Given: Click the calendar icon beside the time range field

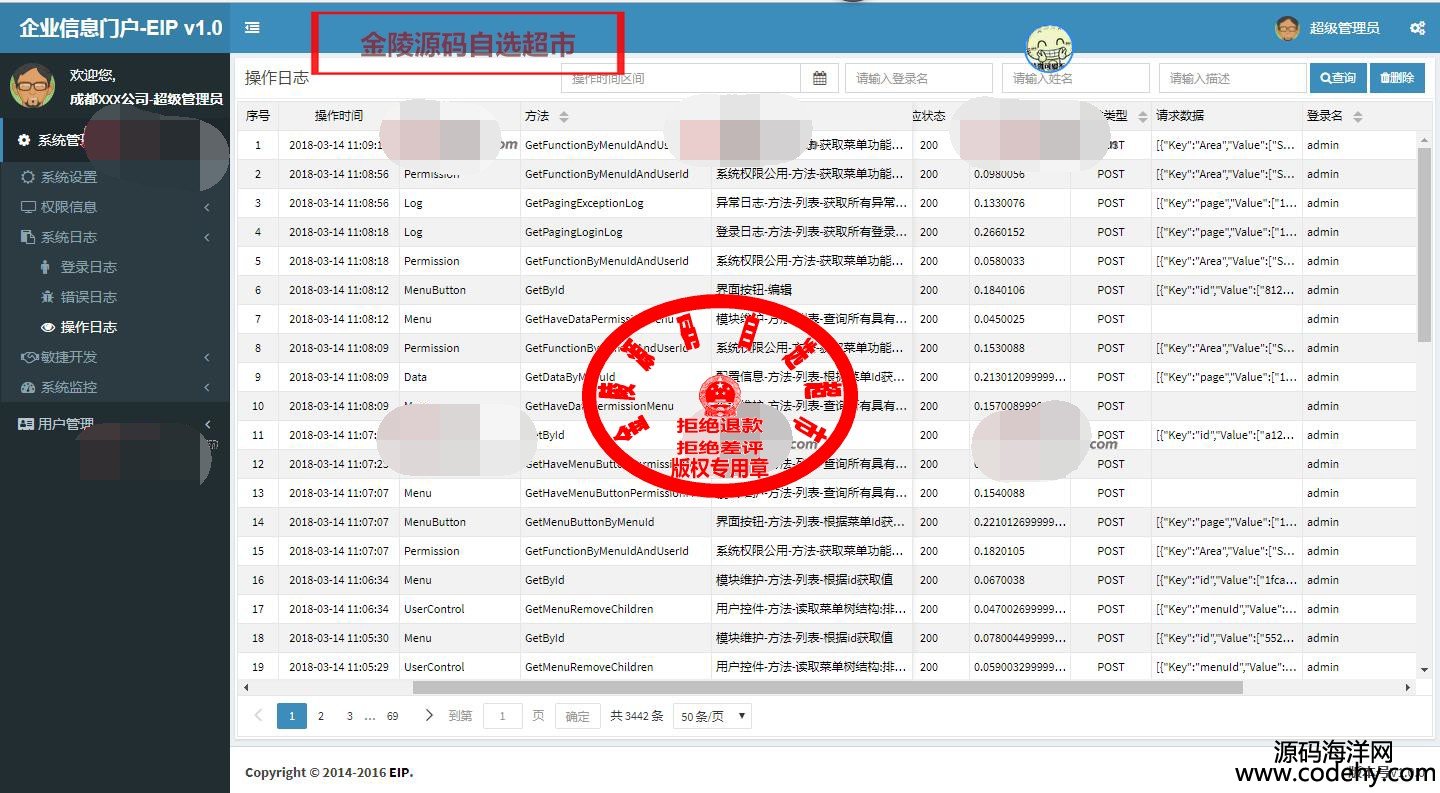Looking at the screenshot, I should click(819, 78).
